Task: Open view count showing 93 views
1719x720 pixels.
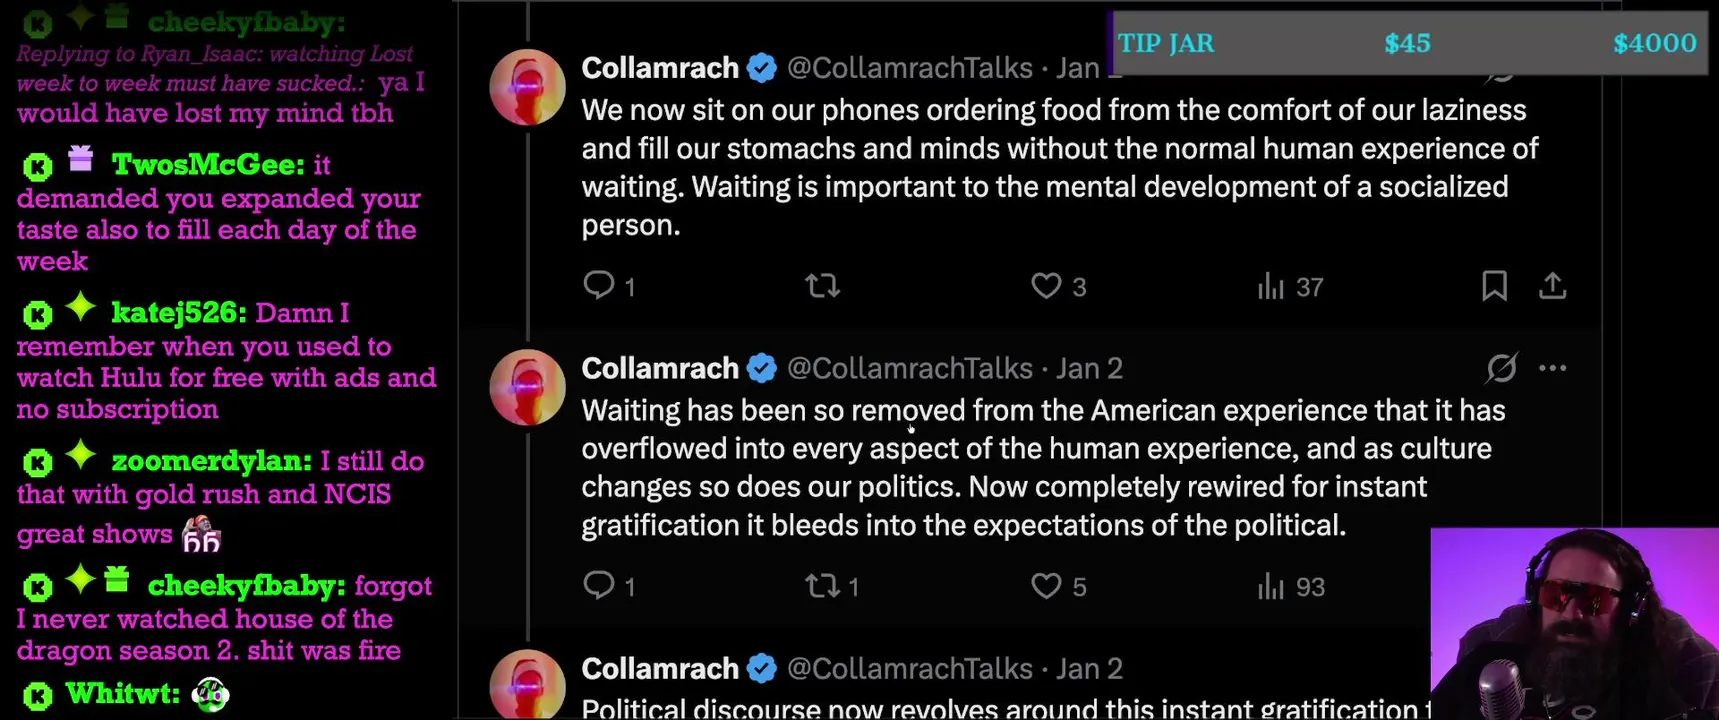Action: [1290, 587]
